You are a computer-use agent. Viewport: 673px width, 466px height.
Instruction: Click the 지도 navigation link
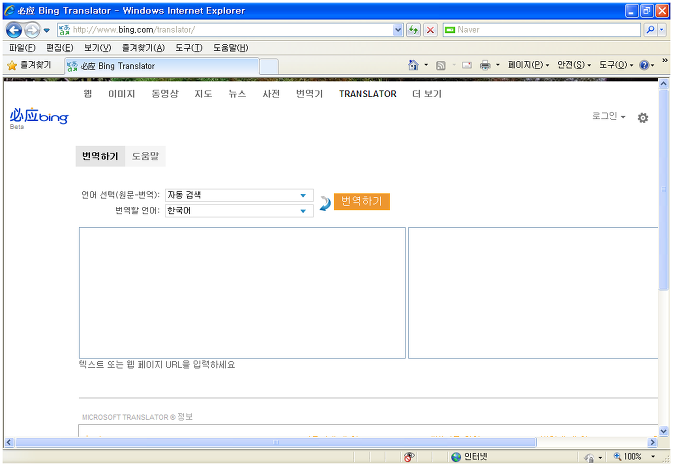pos(203,94)
